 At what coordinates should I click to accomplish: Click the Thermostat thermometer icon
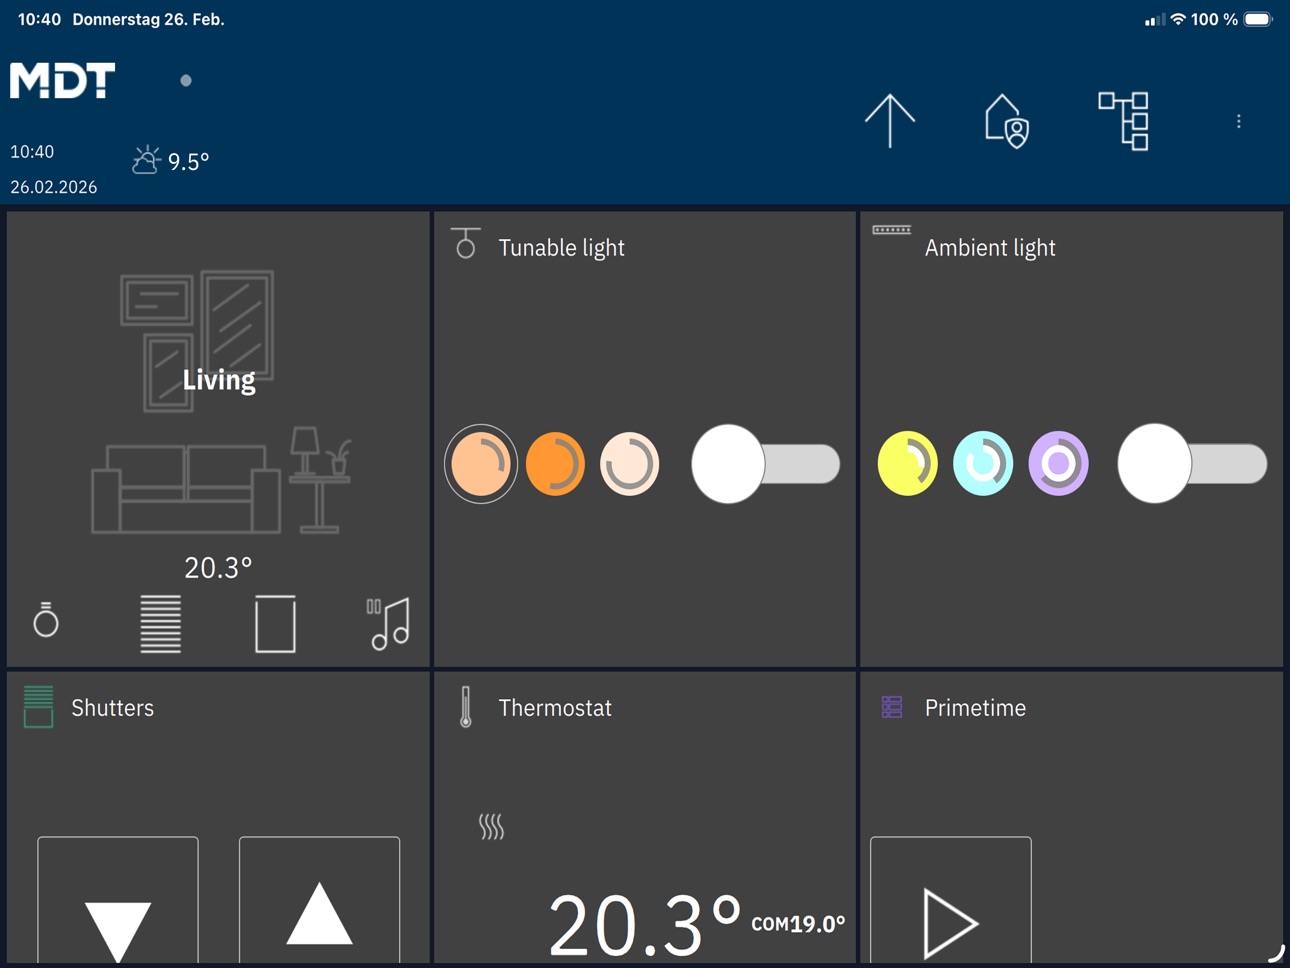pos(465,707)
